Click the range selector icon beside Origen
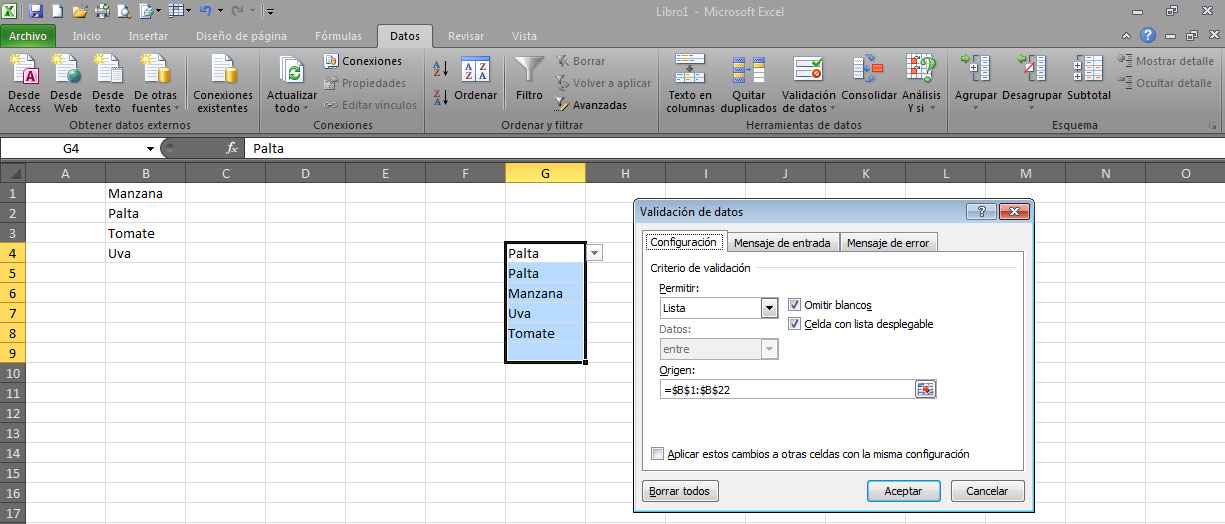This screenshot has width=1225, height=524. click(925, 390)
